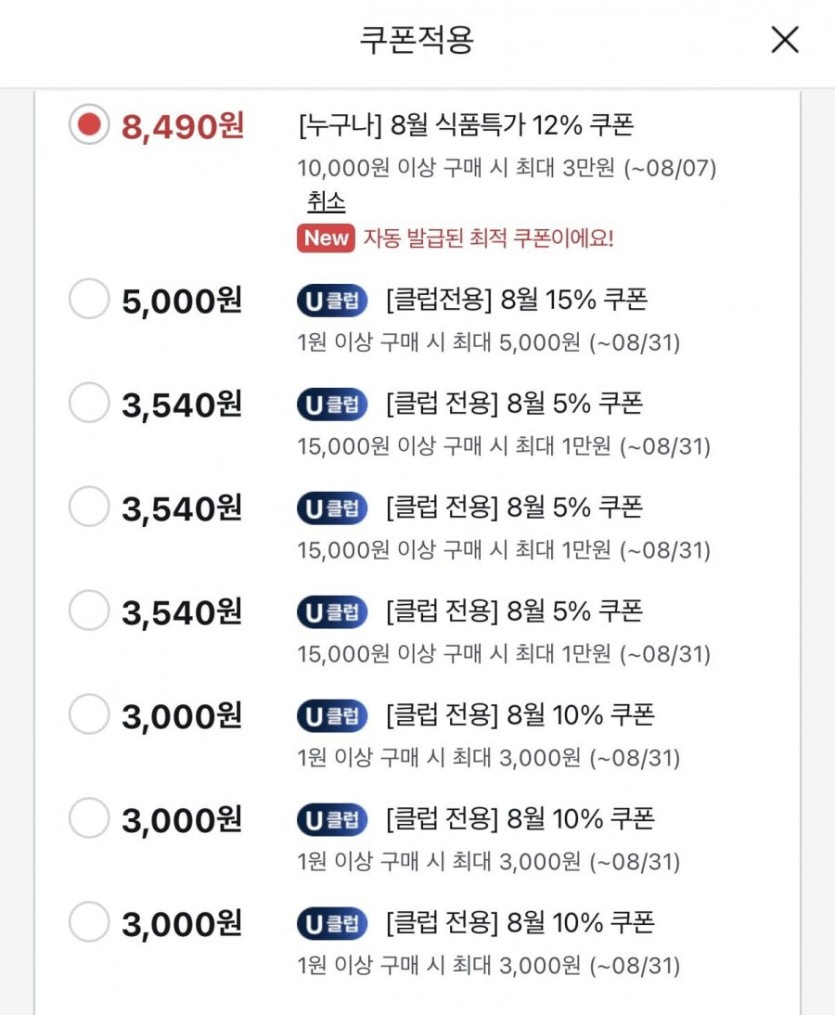Select the first 3,540원 coupon radio button
This screenshot has width=835, height=1015.
pyautogui.click(x=89, y=404)
